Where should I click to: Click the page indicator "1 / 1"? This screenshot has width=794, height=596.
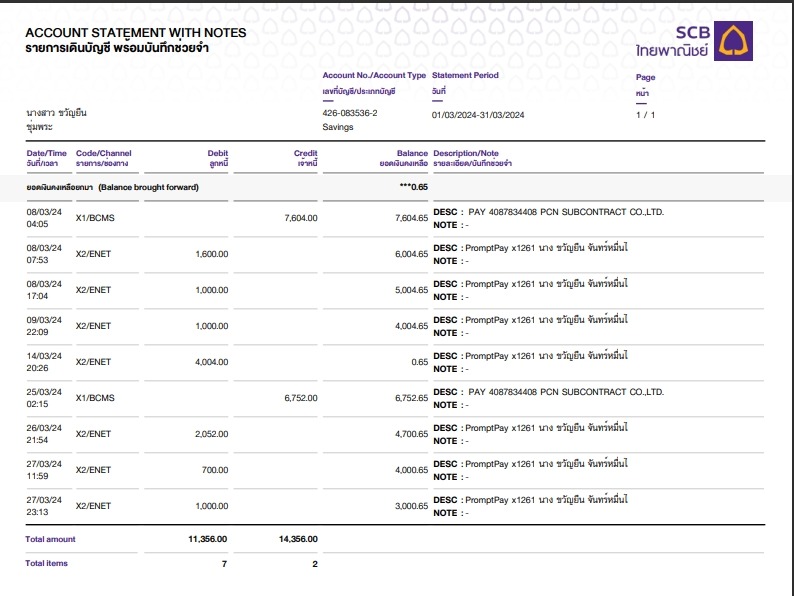click(645, 115)
